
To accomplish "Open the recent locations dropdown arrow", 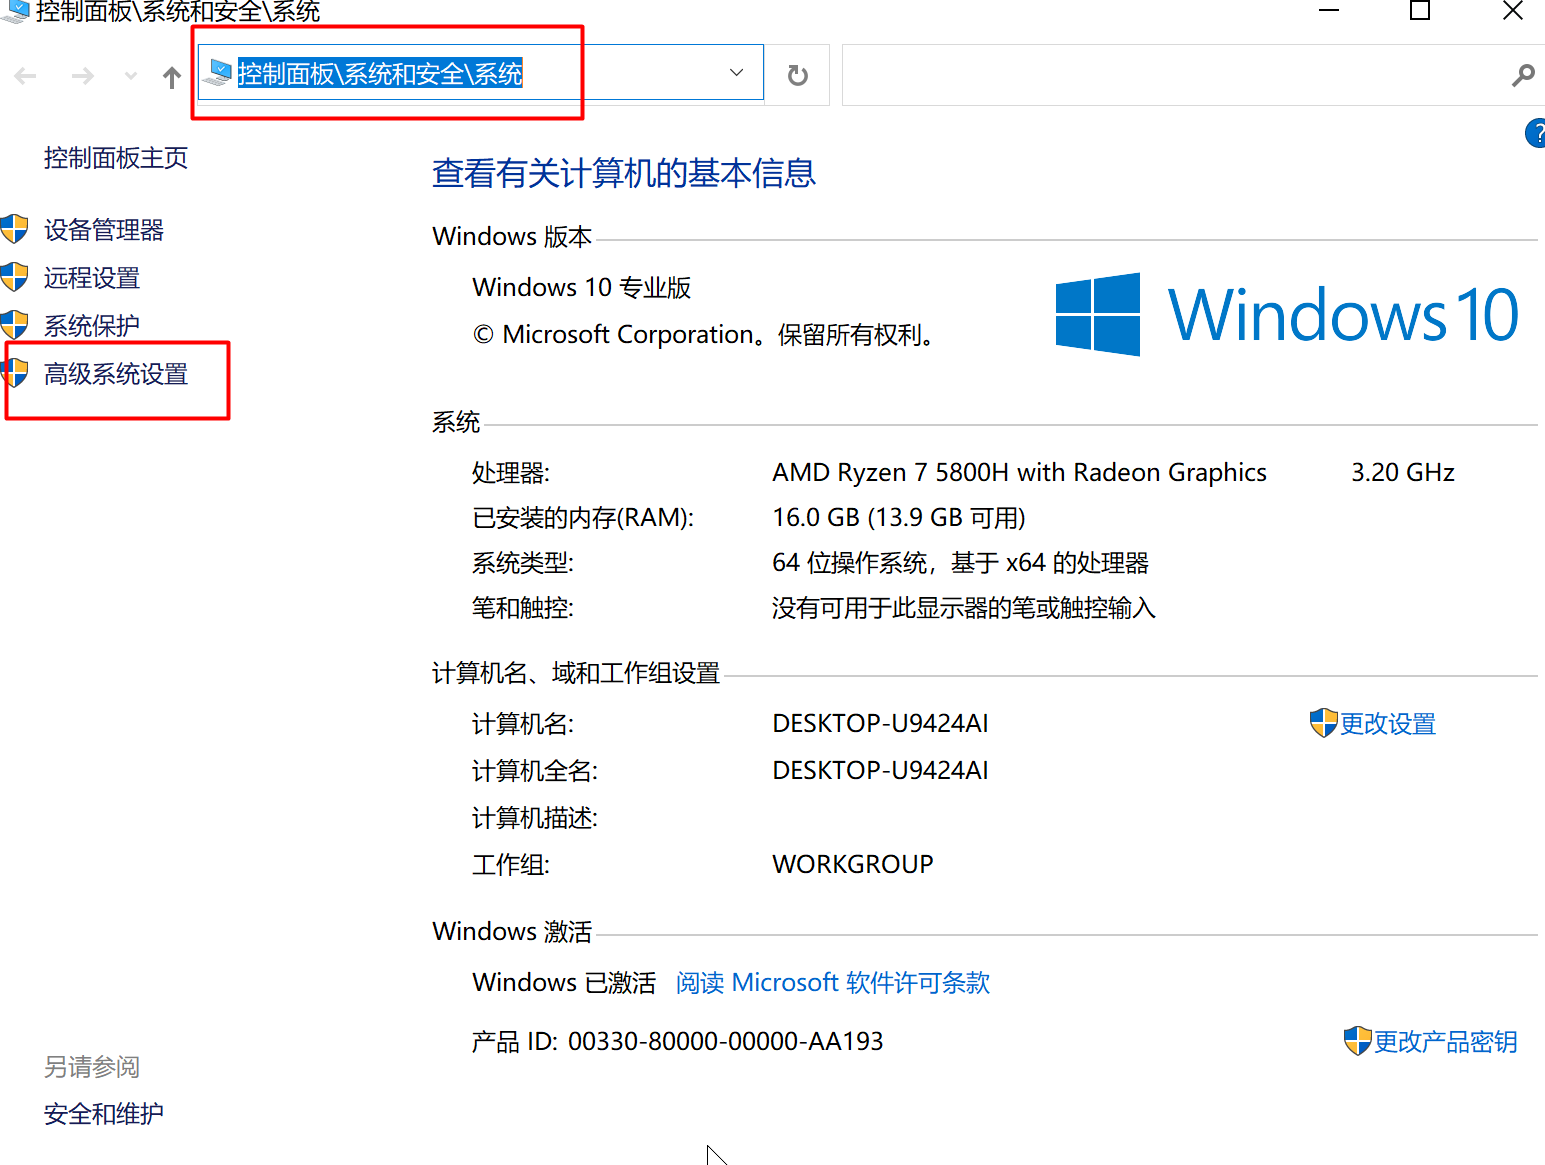I will 131,76.
